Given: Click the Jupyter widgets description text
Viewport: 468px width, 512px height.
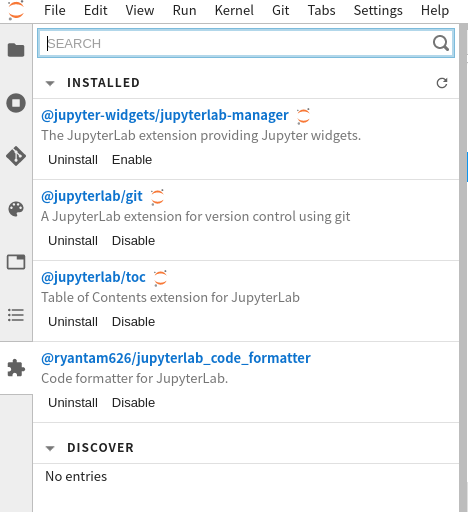Looking at the screenshot, I should tap(201, 136).
